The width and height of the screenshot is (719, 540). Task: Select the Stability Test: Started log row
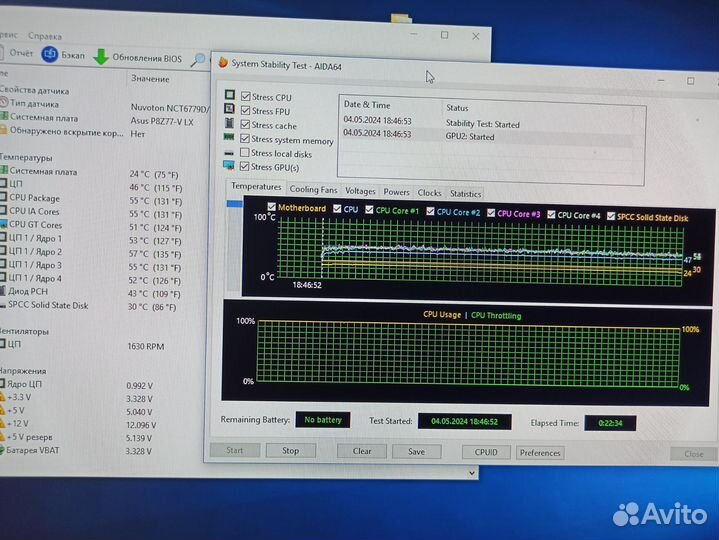click(488, 123)
